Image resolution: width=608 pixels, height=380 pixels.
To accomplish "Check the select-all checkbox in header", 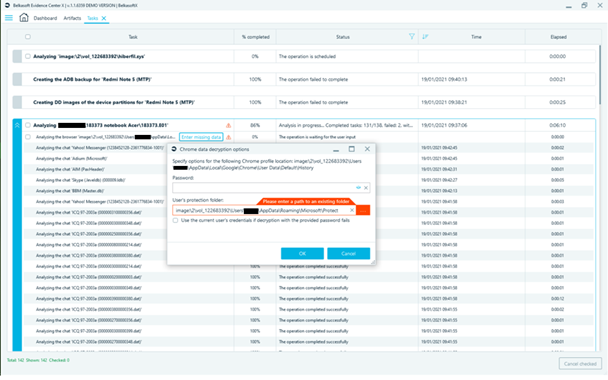I will tap(28, 37).
